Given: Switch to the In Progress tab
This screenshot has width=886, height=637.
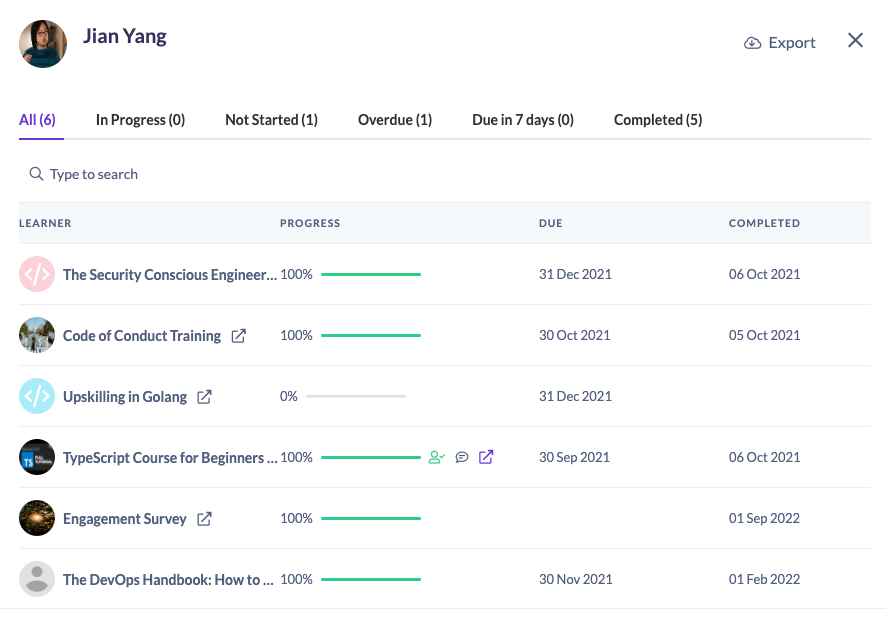Looking at the screenshot, I should coord(140,119).
